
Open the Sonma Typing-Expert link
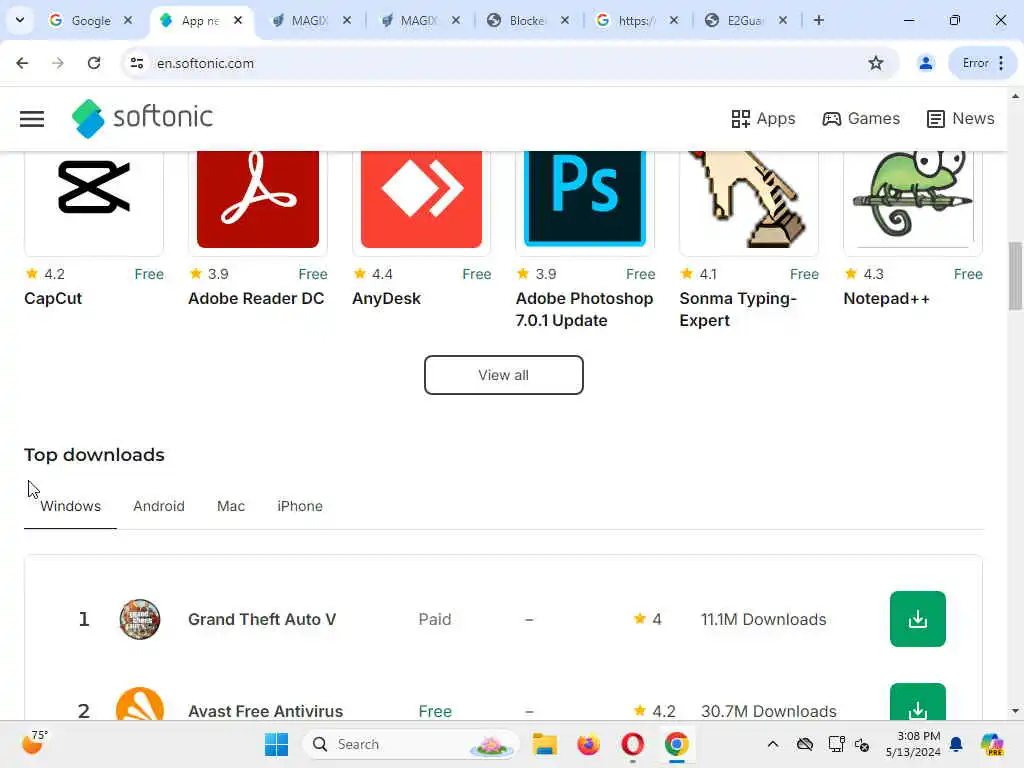coord(738,310)
